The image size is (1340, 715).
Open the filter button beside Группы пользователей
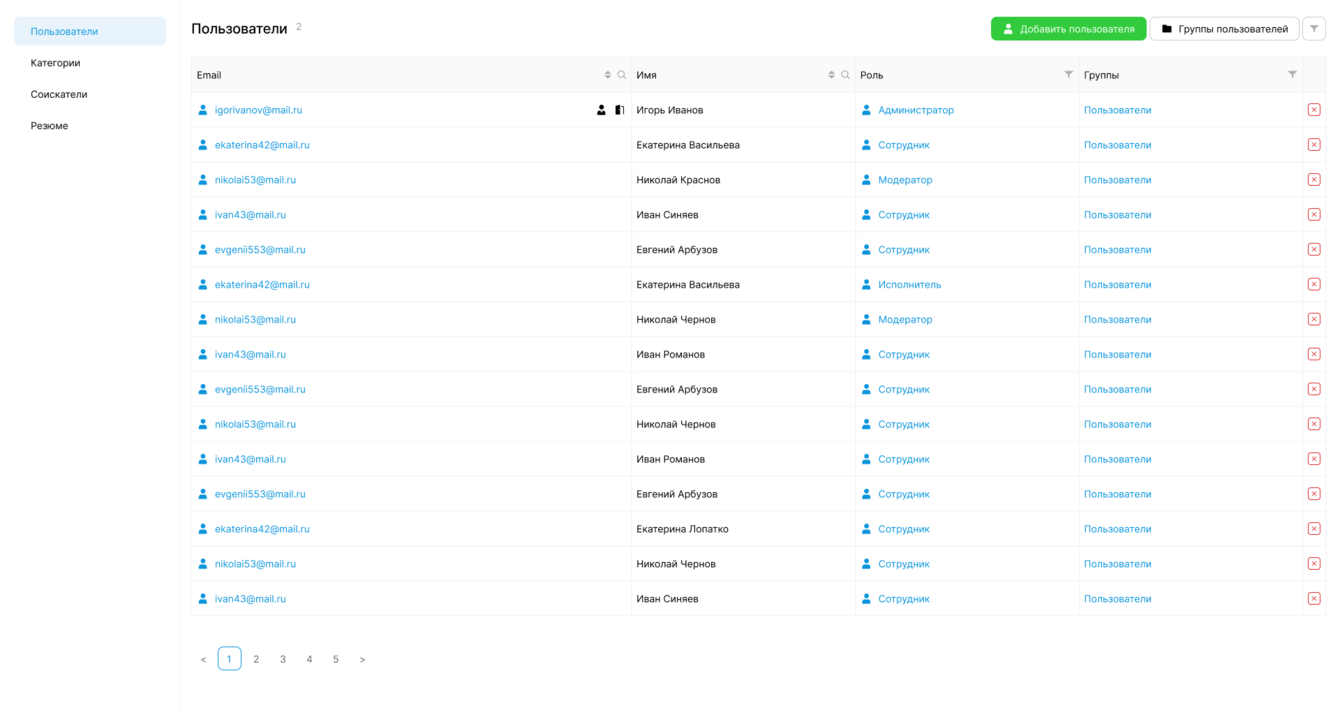pyautogui.click(x=1314, y=29)
